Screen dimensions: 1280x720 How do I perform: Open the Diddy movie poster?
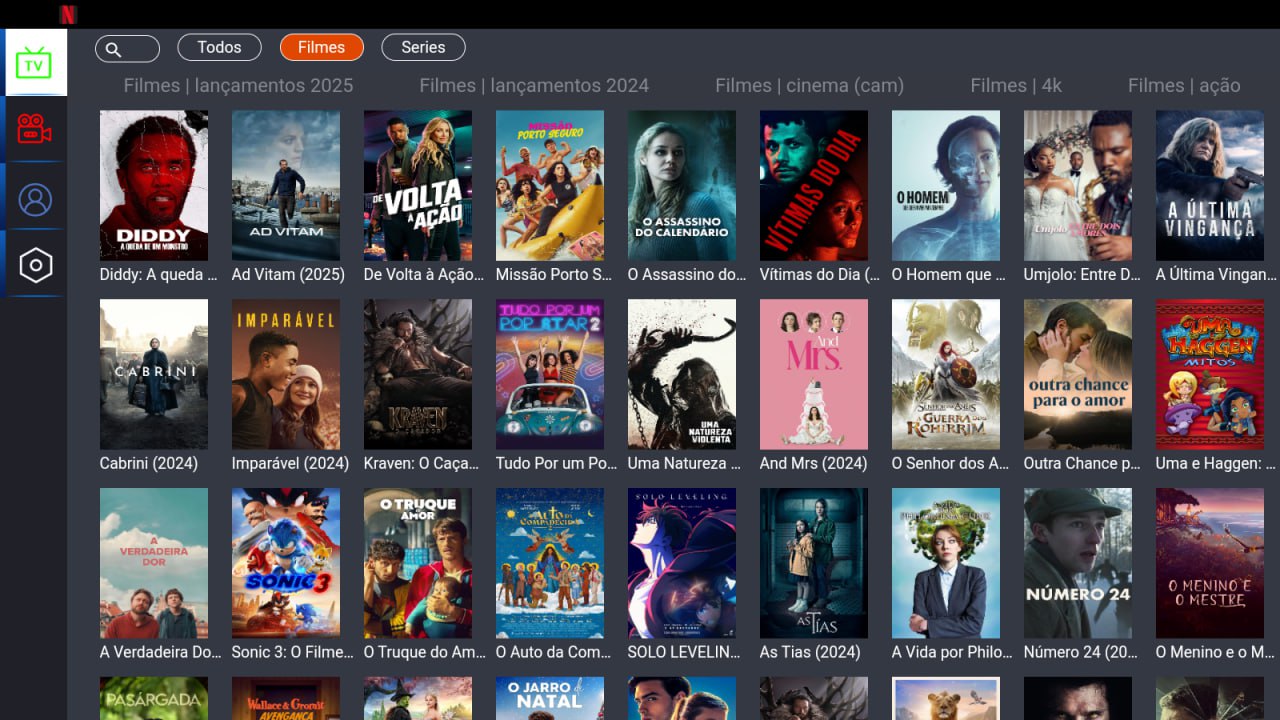154,185
